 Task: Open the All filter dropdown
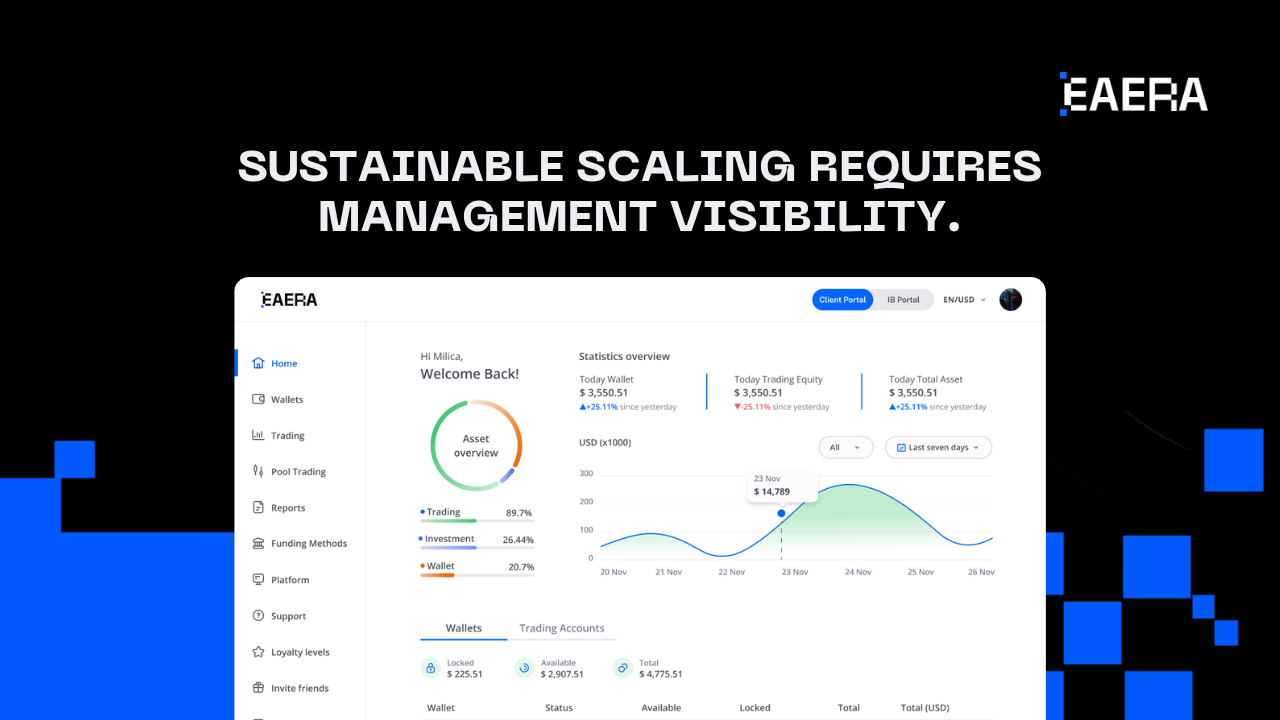click(846, 447)
